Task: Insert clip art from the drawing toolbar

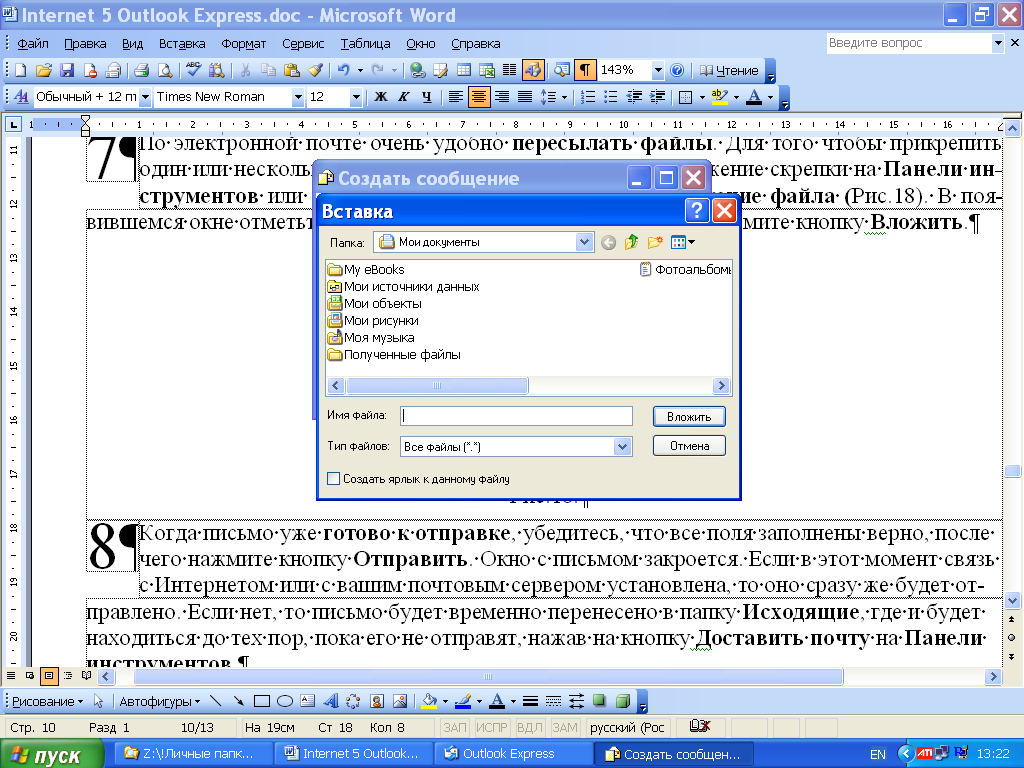Action: pyautogui.click(x=377, y=701)
